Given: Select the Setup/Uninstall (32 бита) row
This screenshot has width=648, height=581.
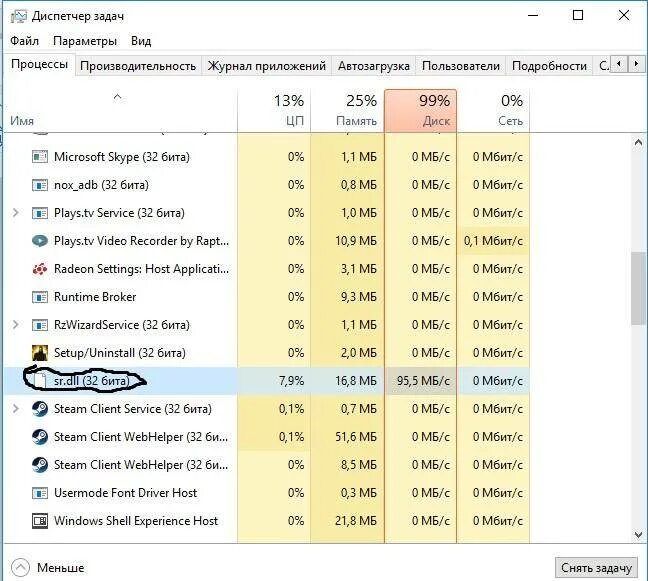Looking at the screenshot, I should coord(267,353).
